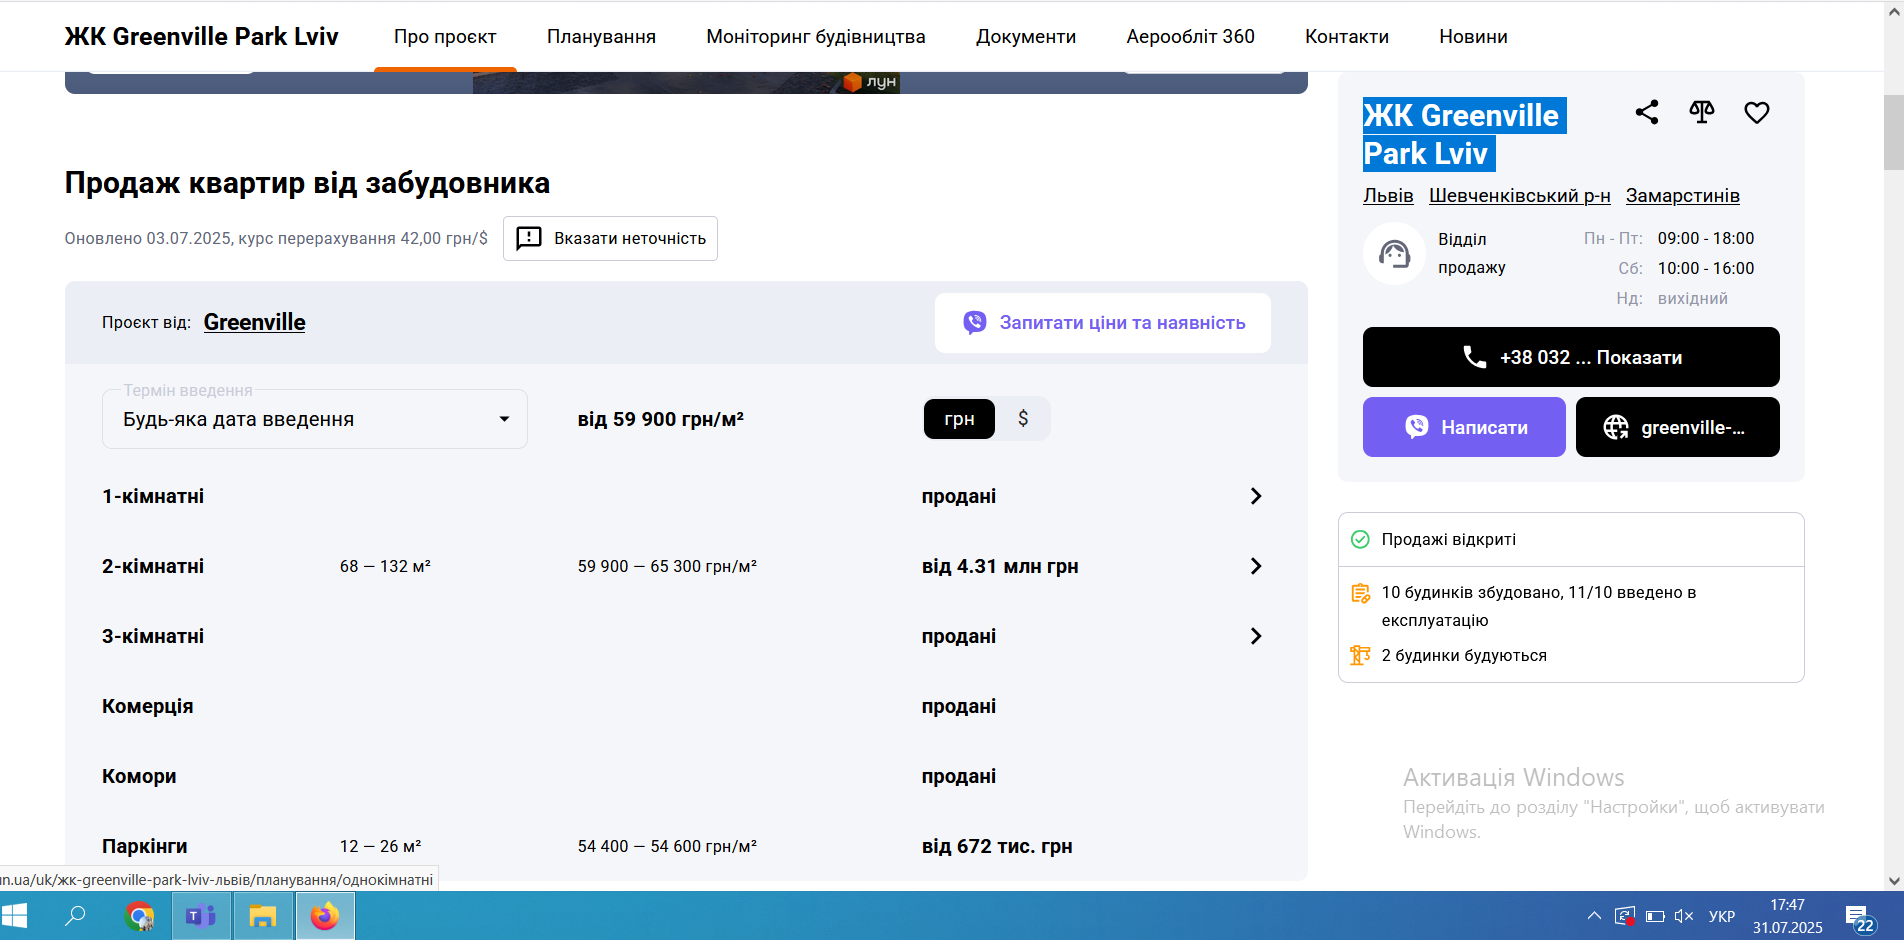Click Запитати ціни та наявність button
Image resolution: width=1904 pixels, height=940 pixels.
(1103, 322)
